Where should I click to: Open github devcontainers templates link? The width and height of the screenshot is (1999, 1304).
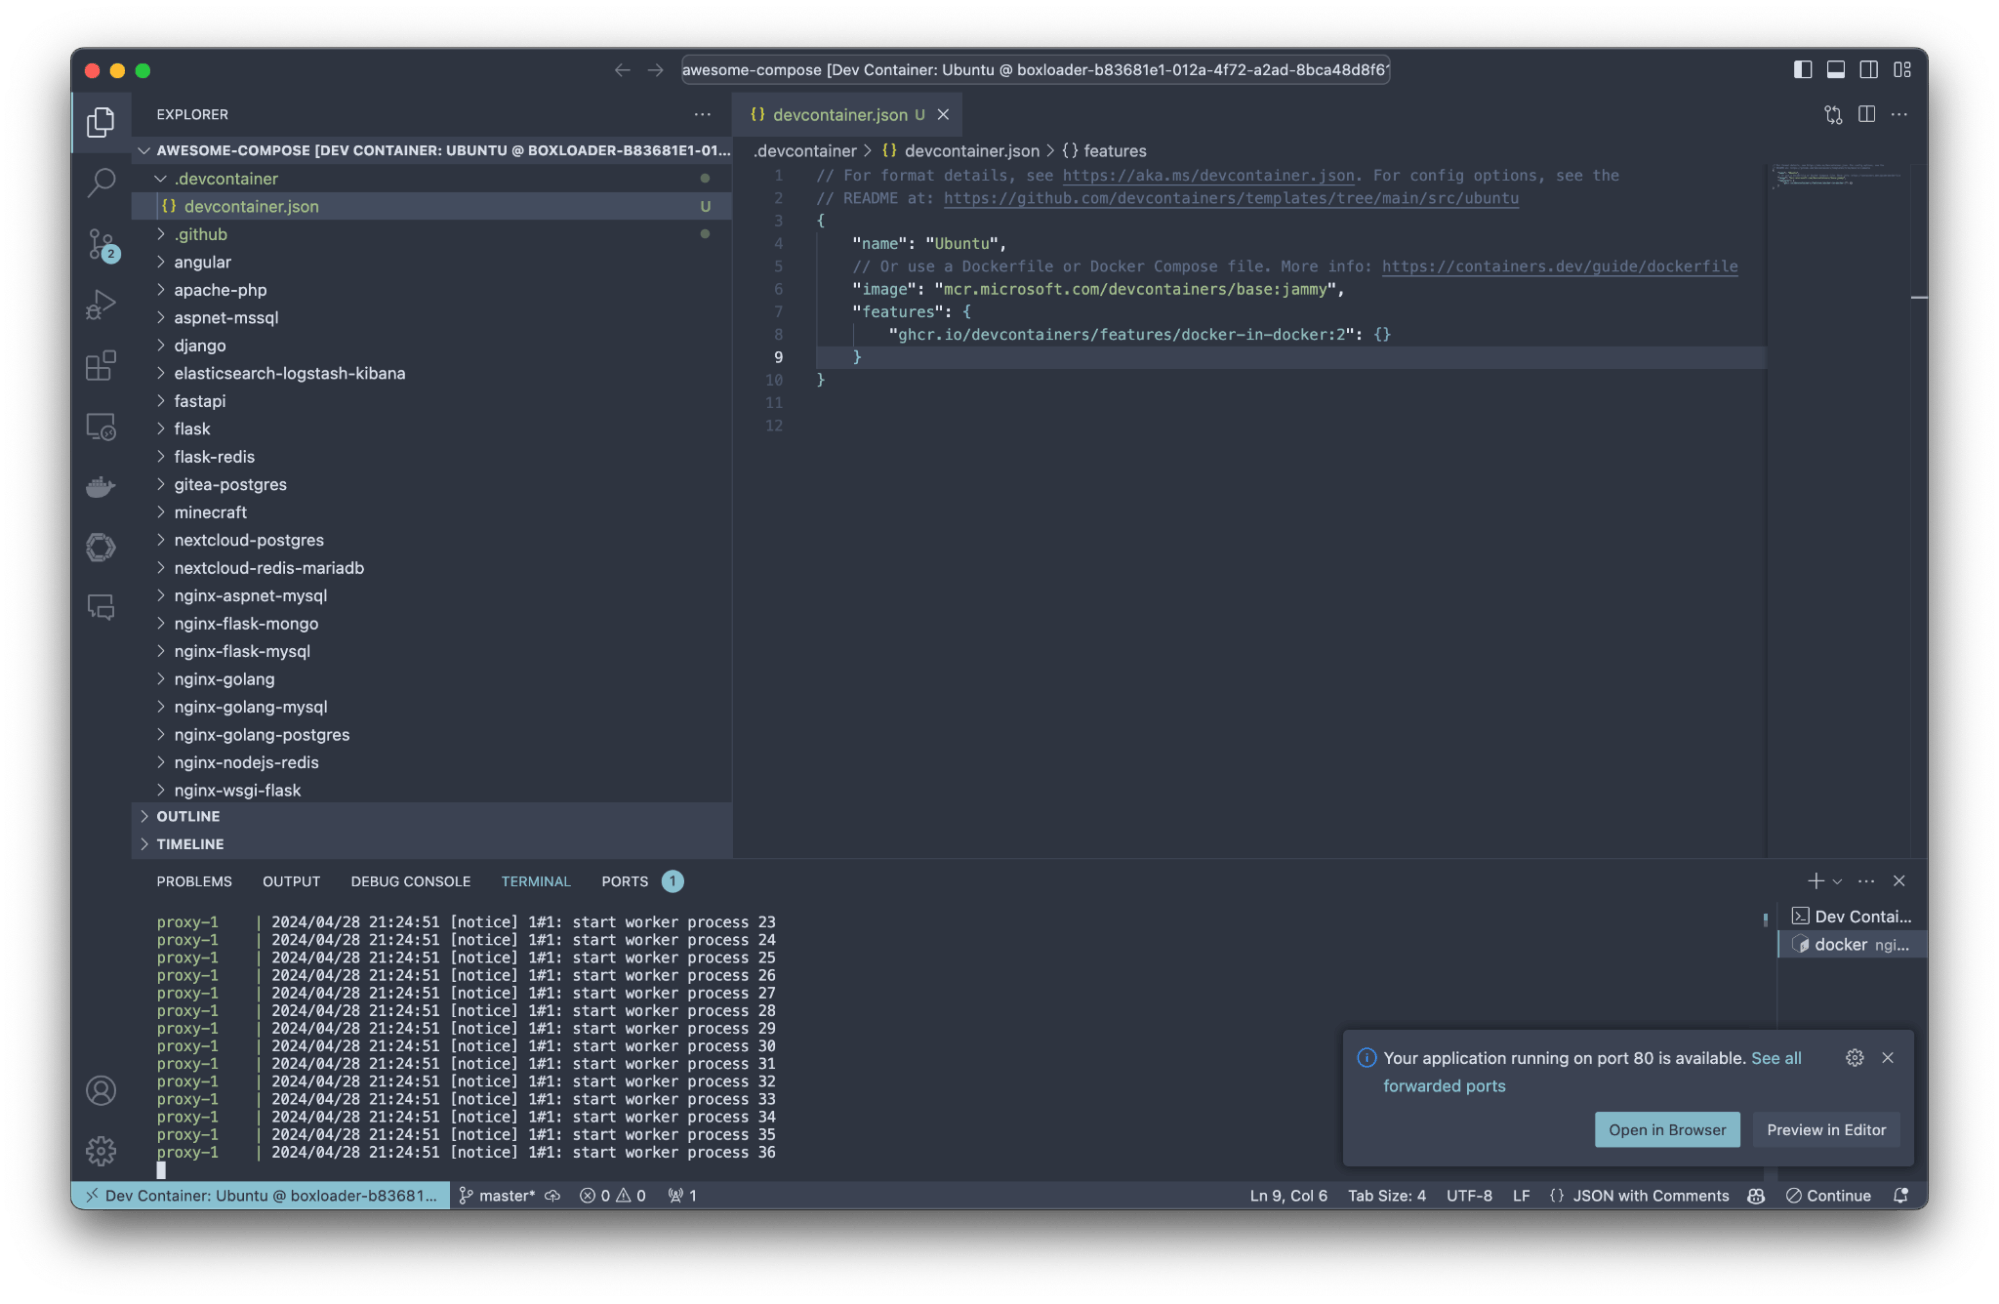coord(1230,199)
